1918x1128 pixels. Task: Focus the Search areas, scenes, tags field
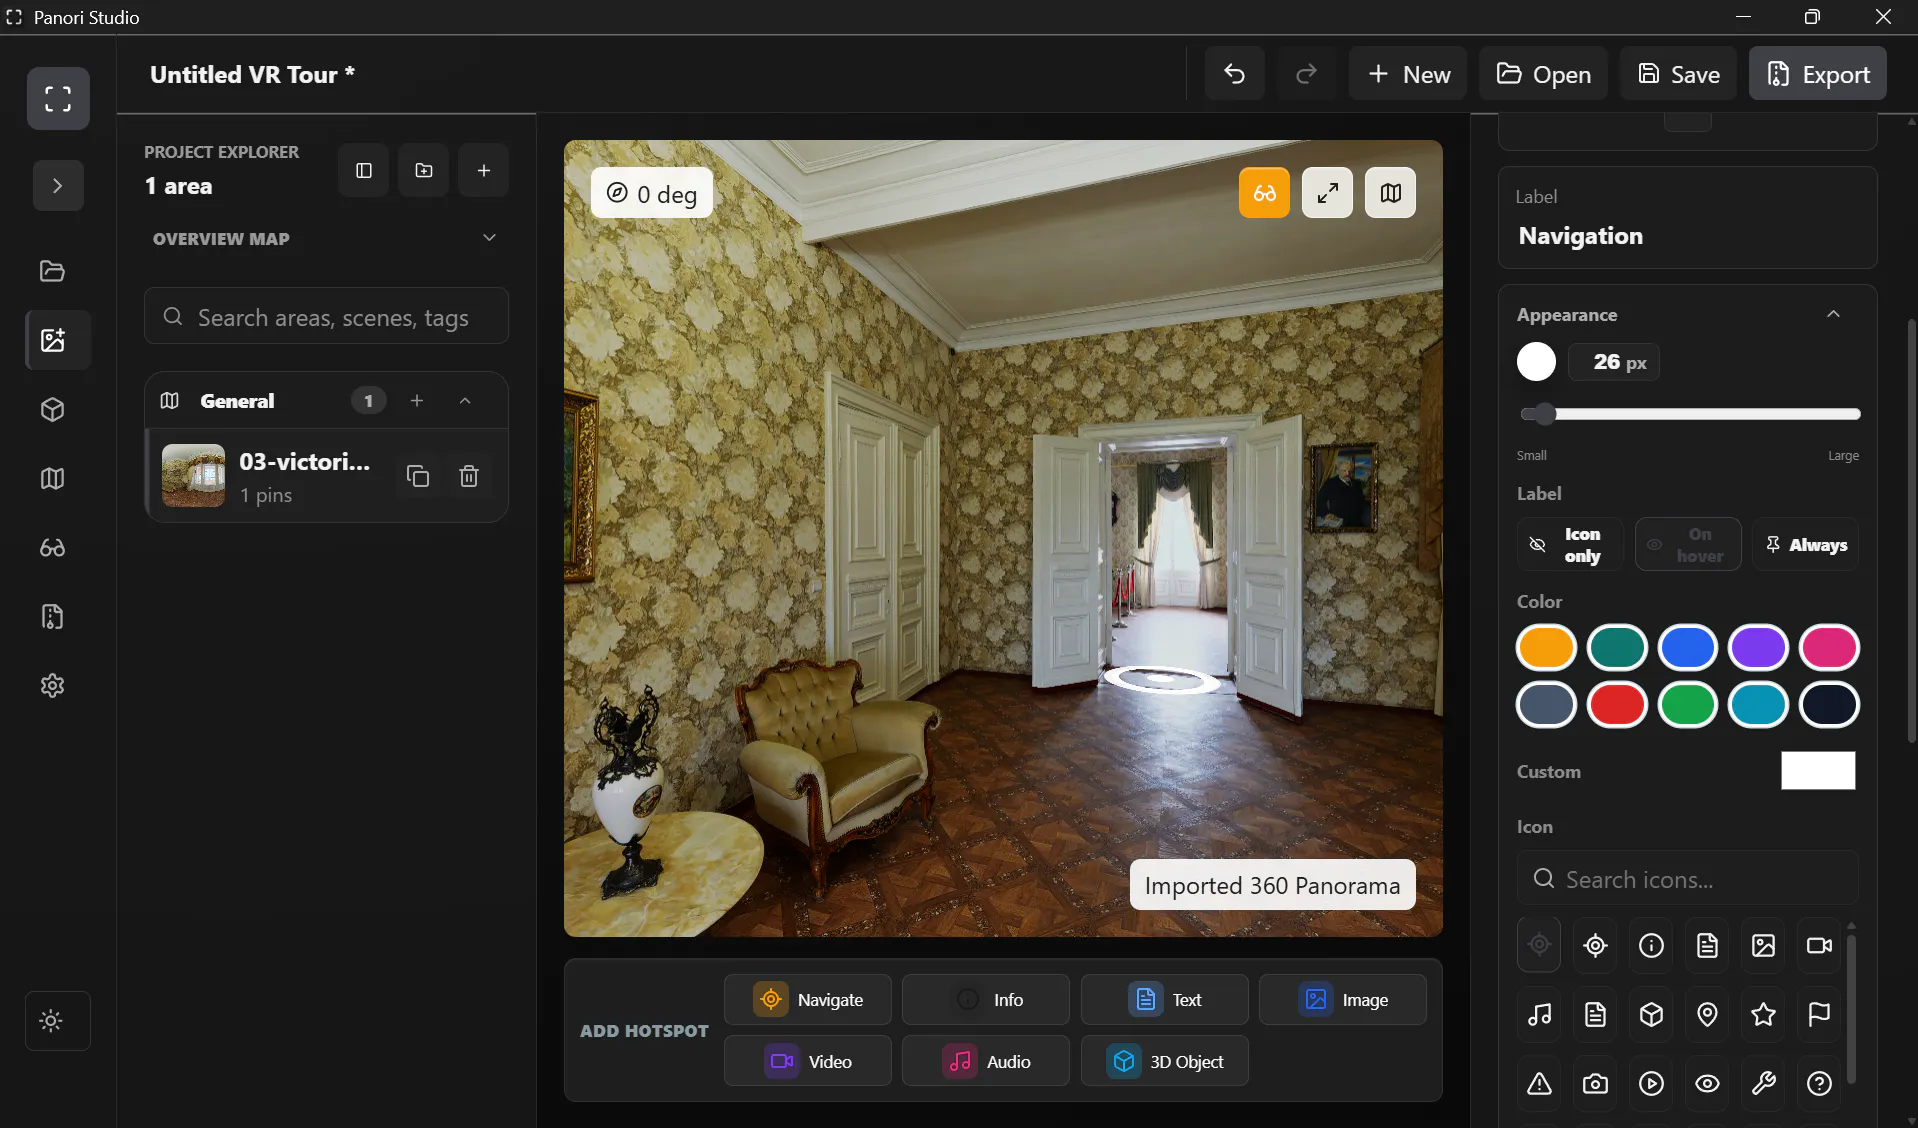pyautogui.click(x=326, y=317)
